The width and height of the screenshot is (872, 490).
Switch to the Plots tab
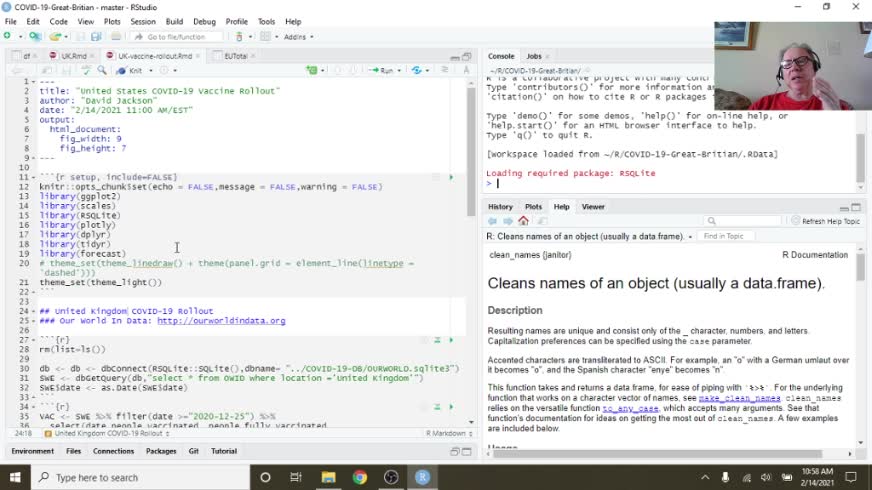pyautogui.click(x=533, y=206)
